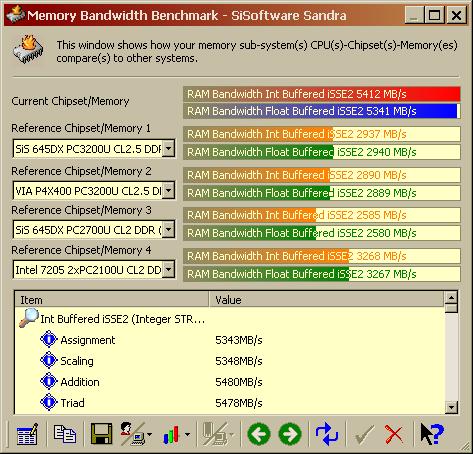The width and height of the screenshot is (473, 454).
Task: Click the list scrollbar thumb
Action: click(451, 308)
